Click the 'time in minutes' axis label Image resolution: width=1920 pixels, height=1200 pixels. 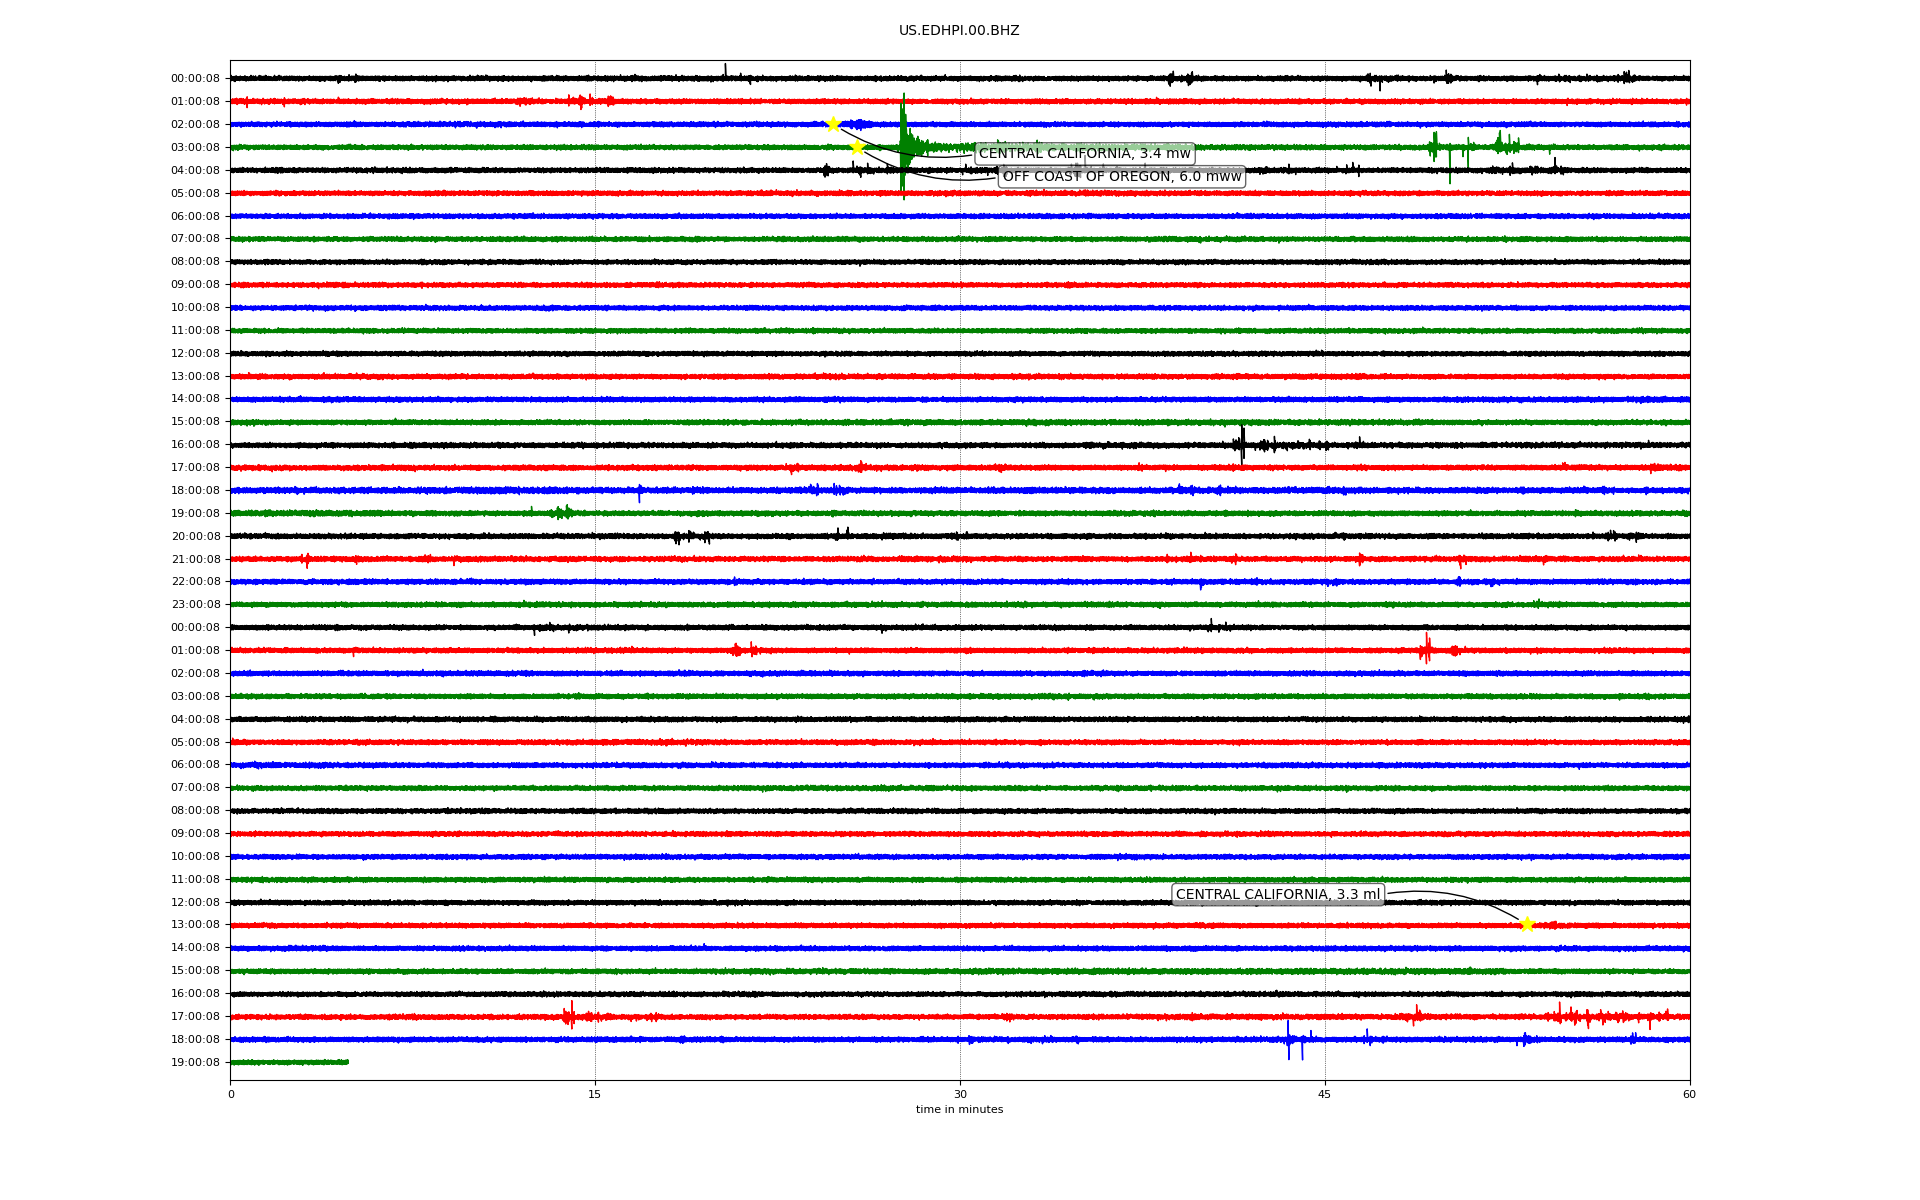[x=958, y=1110]
